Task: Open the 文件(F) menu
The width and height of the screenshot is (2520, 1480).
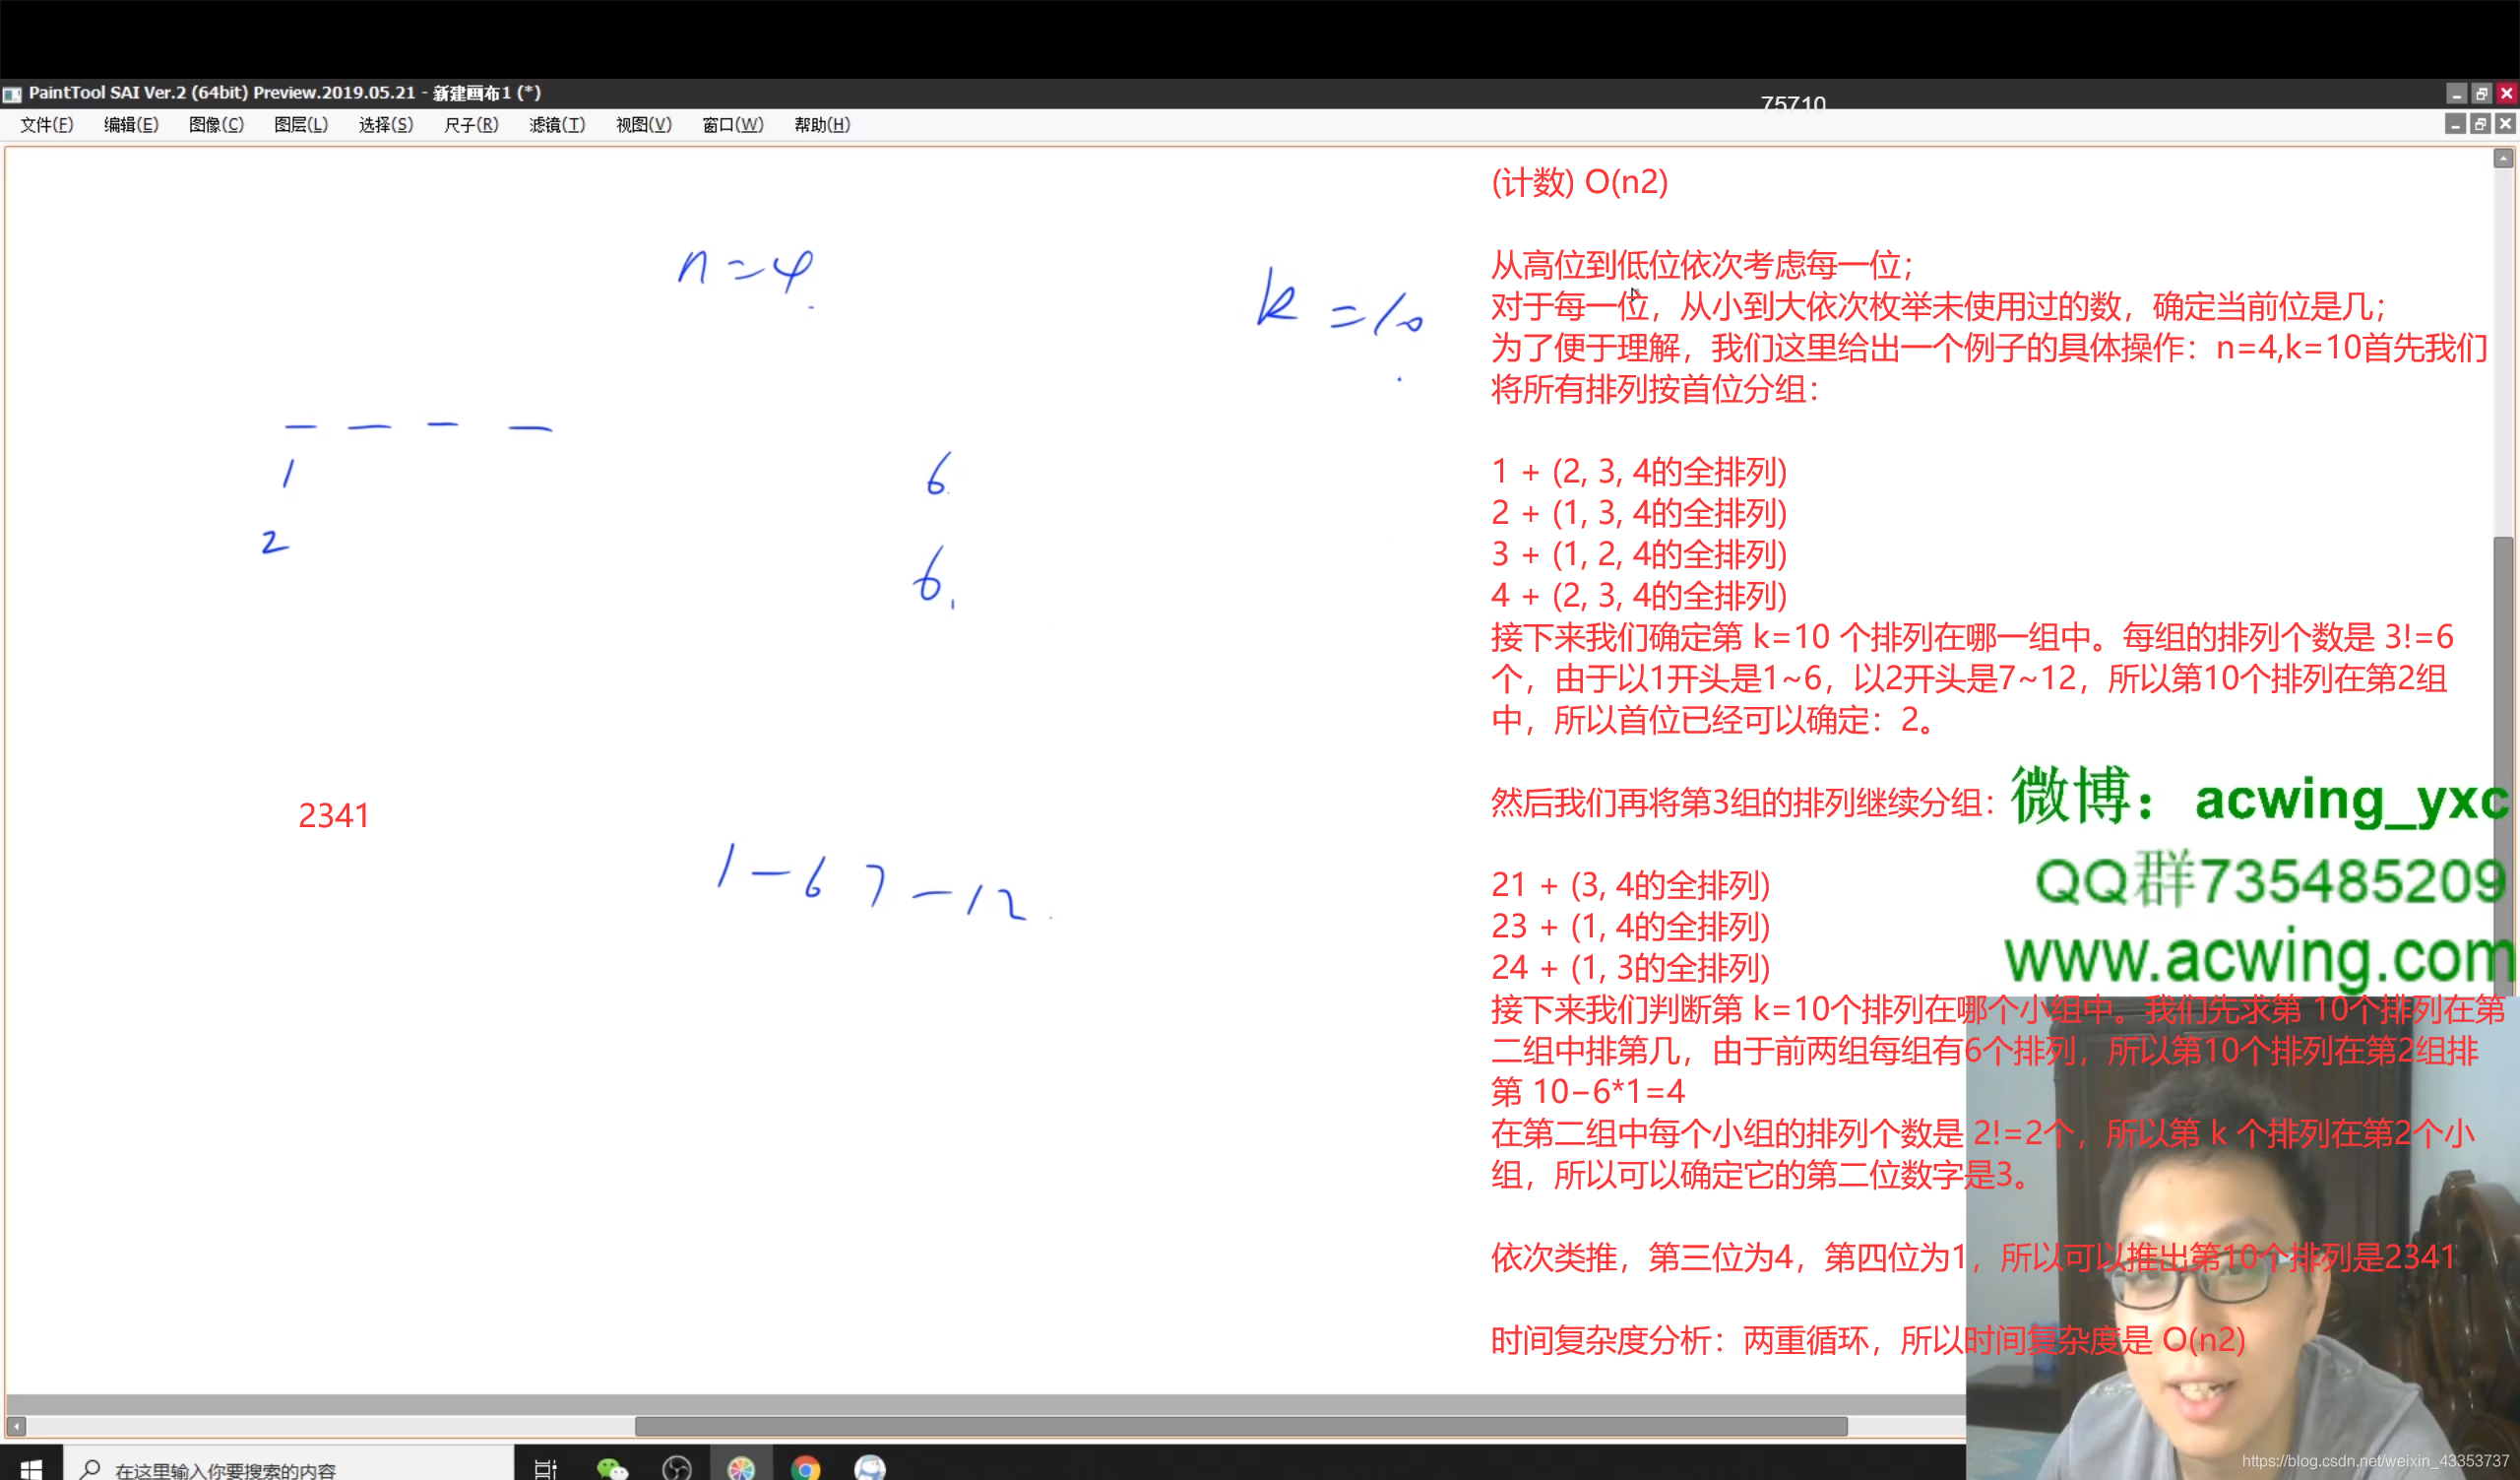Action: [46, 125]
